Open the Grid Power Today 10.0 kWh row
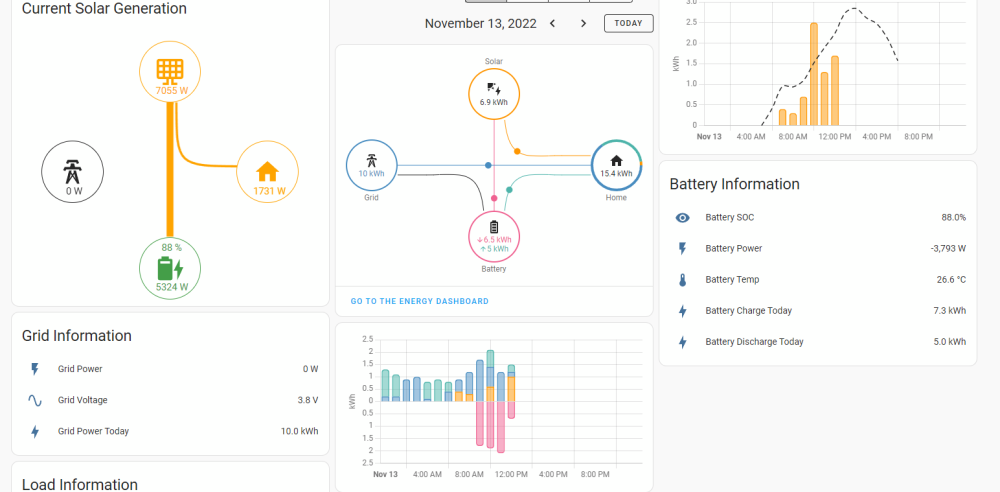1000x492 pixels. pos(170,431)
